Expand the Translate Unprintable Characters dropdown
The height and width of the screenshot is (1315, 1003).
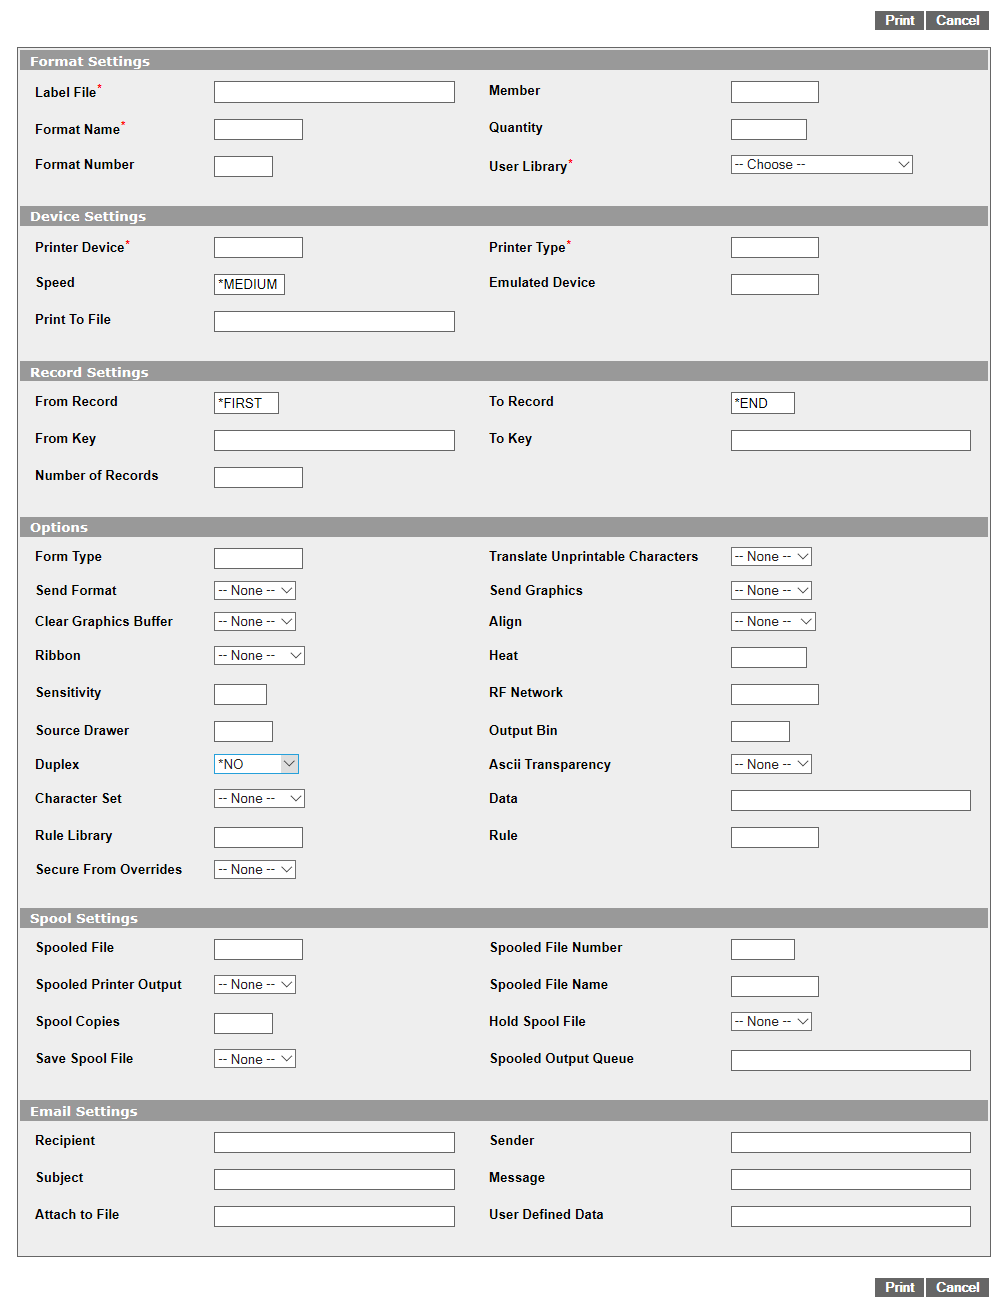[x=771, y=557]
